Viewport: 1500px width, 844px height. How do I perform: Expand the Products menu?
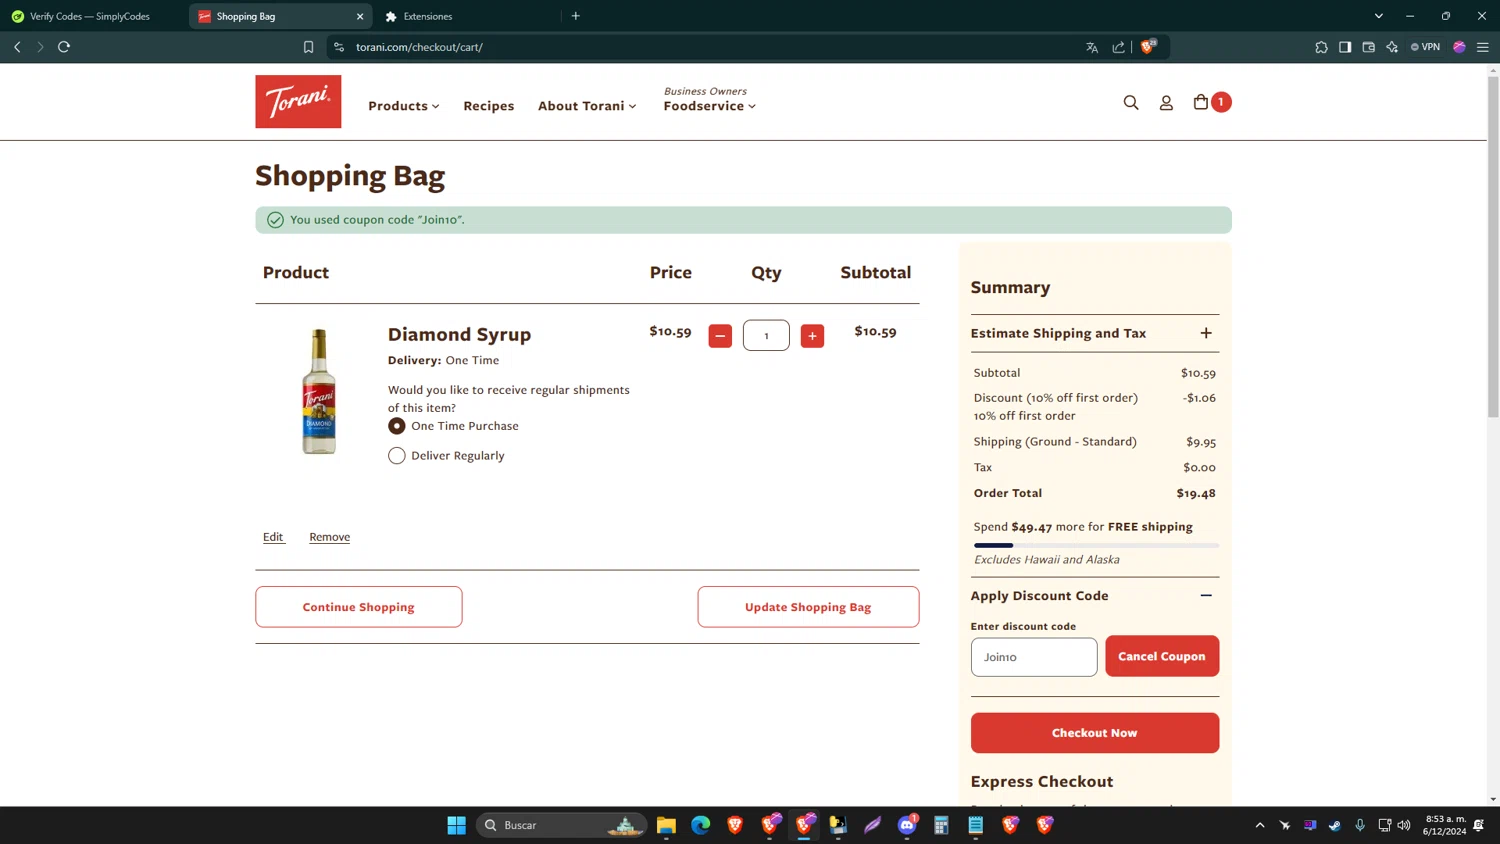point(404,106)
